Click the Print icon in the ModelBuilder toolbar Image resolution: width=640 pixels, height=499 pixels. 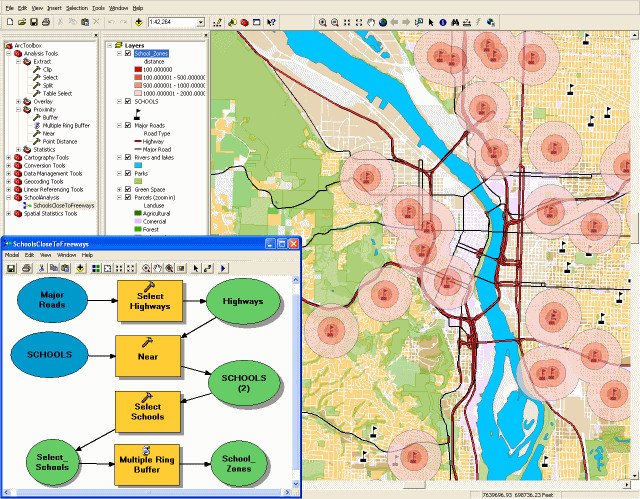(24, 268)
